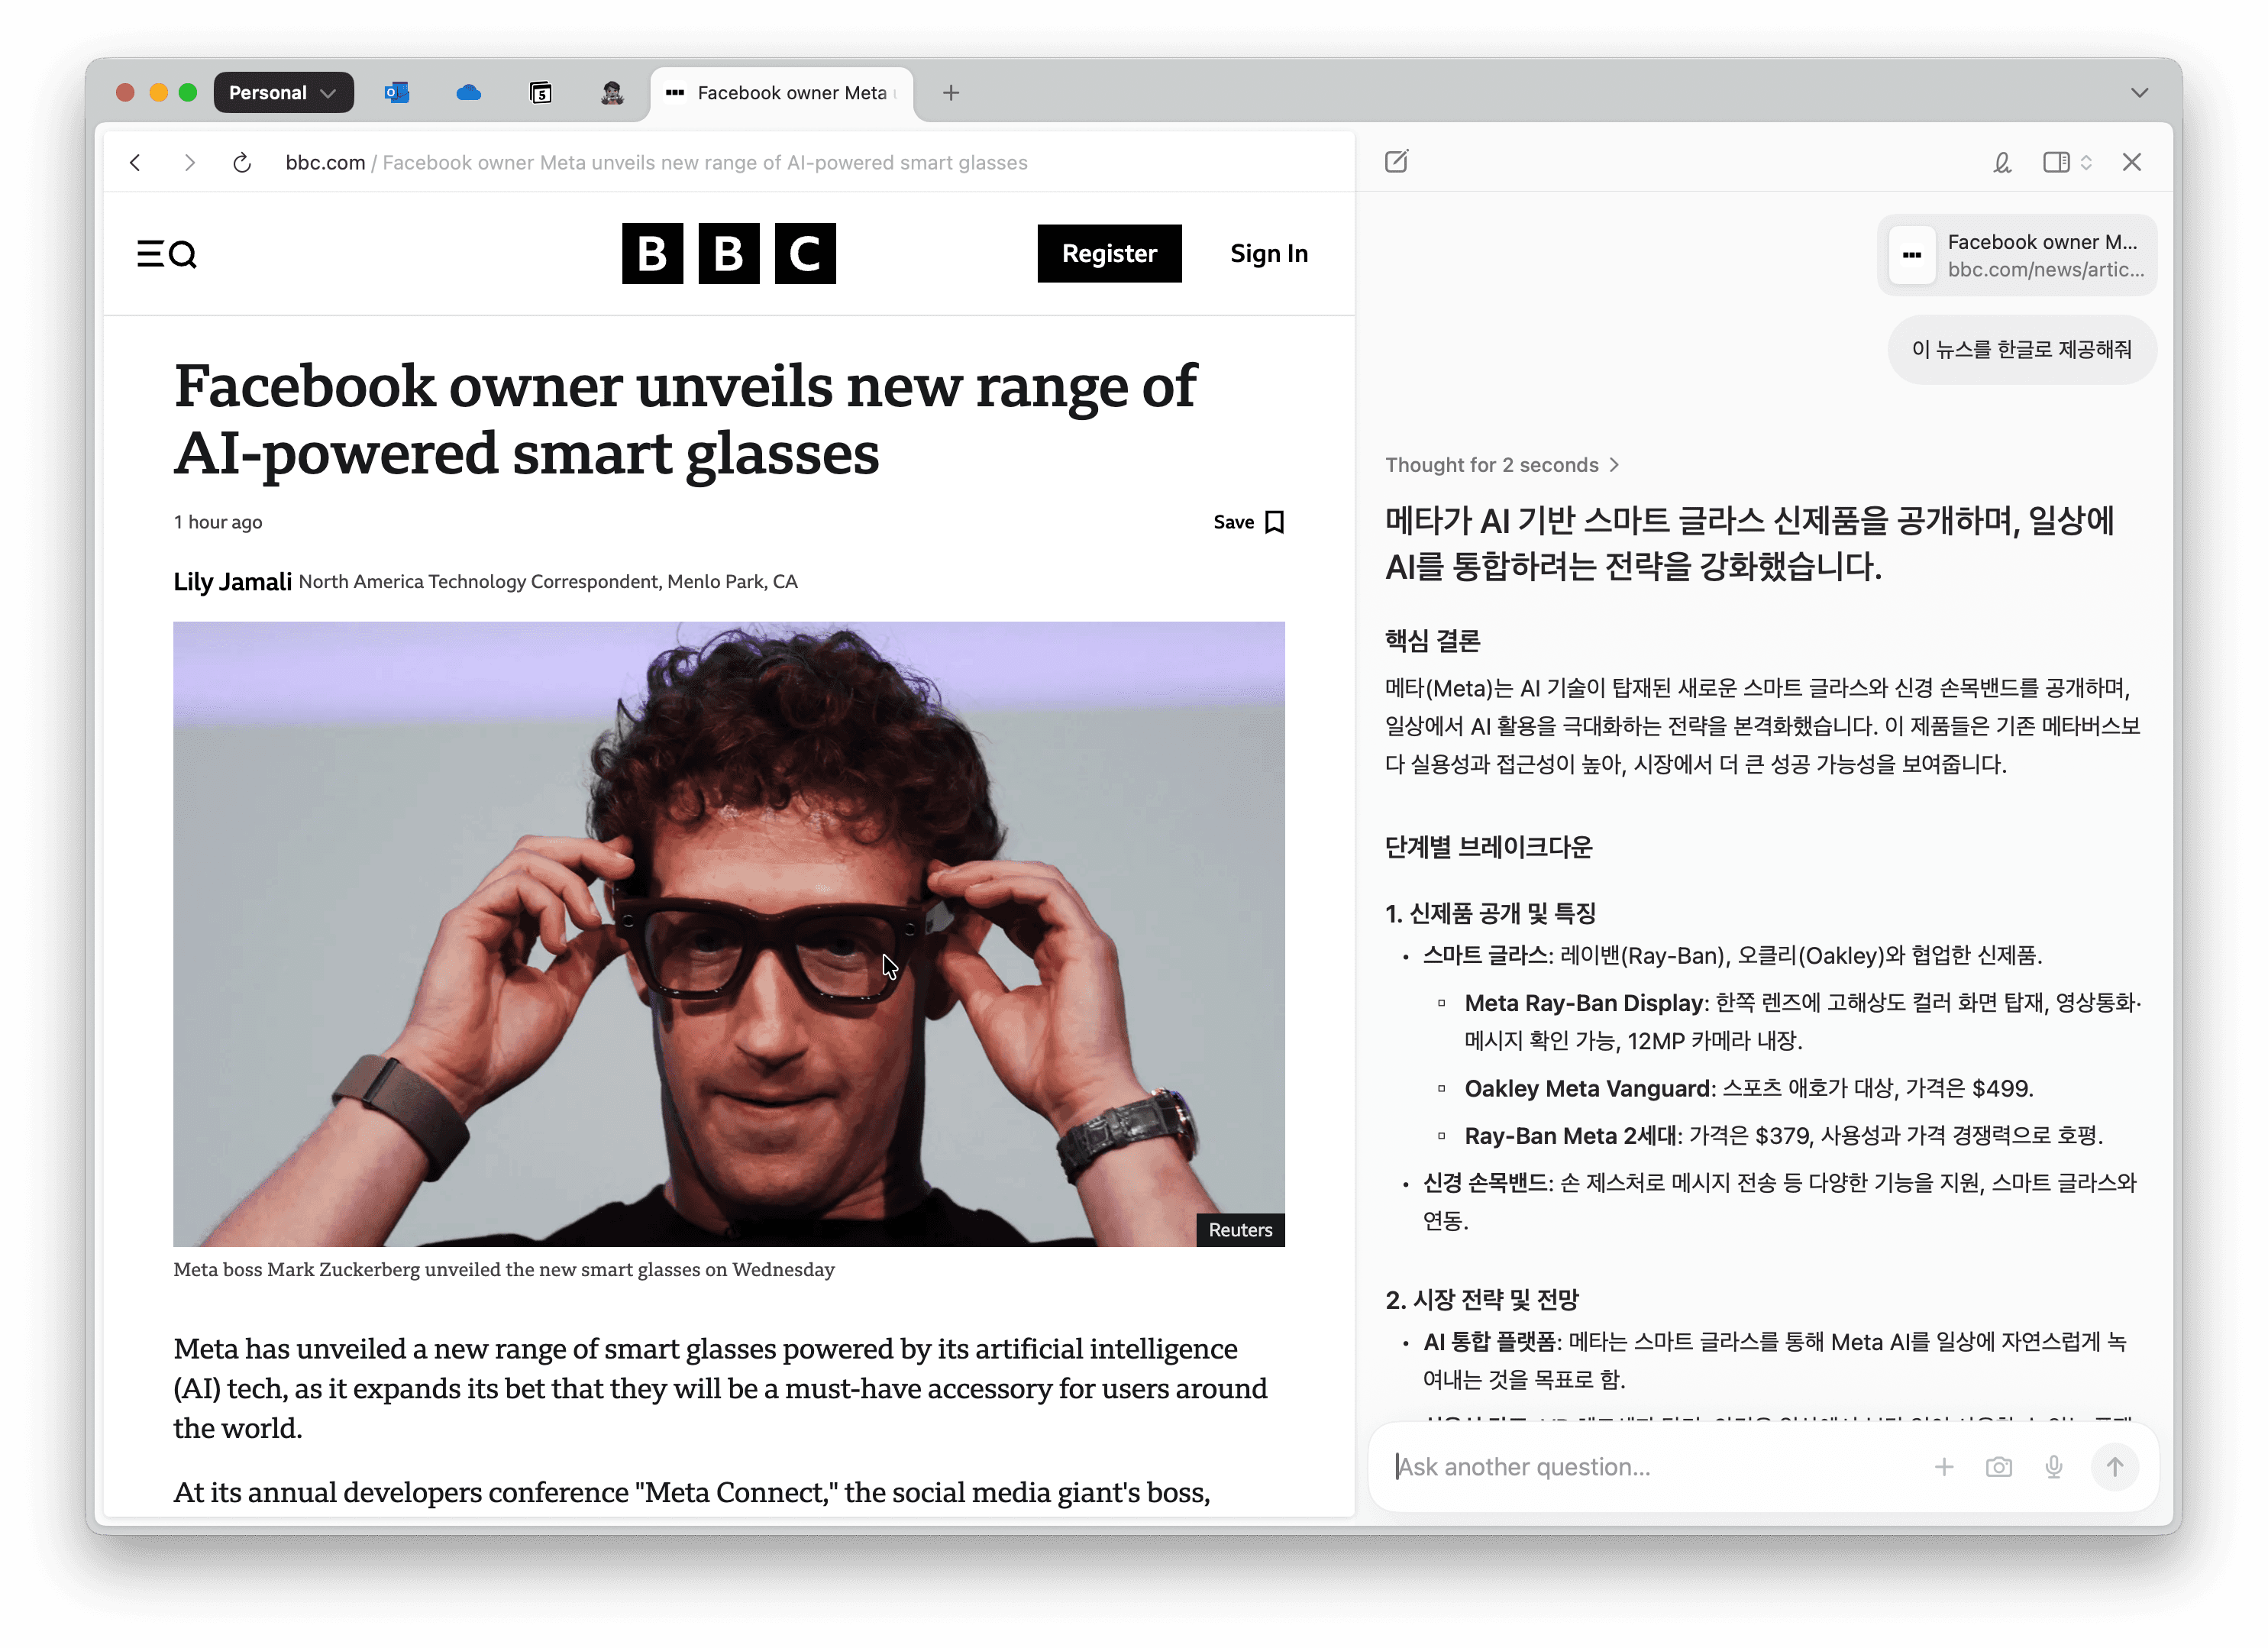
Task: Click the Mark Zuckerberg article photo
Action: pos(729,934)
